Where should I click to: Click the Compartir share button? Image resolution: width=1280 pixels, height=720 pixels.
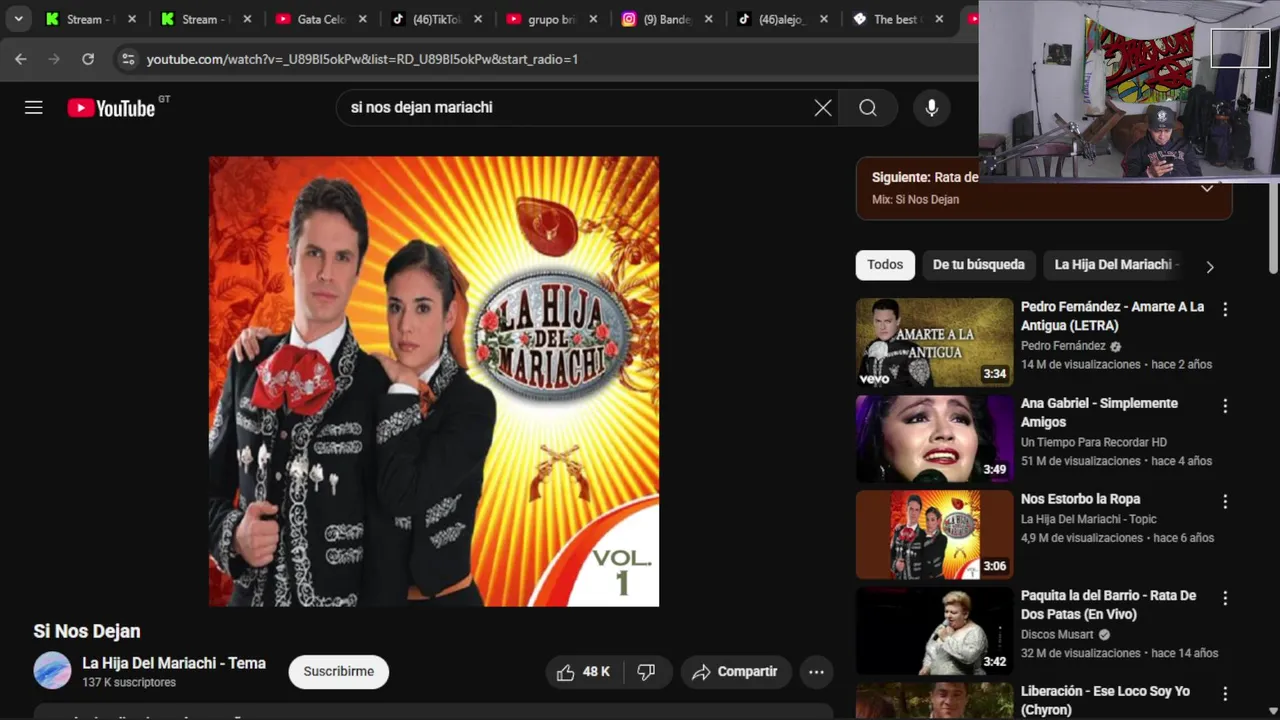coord(736,672)
